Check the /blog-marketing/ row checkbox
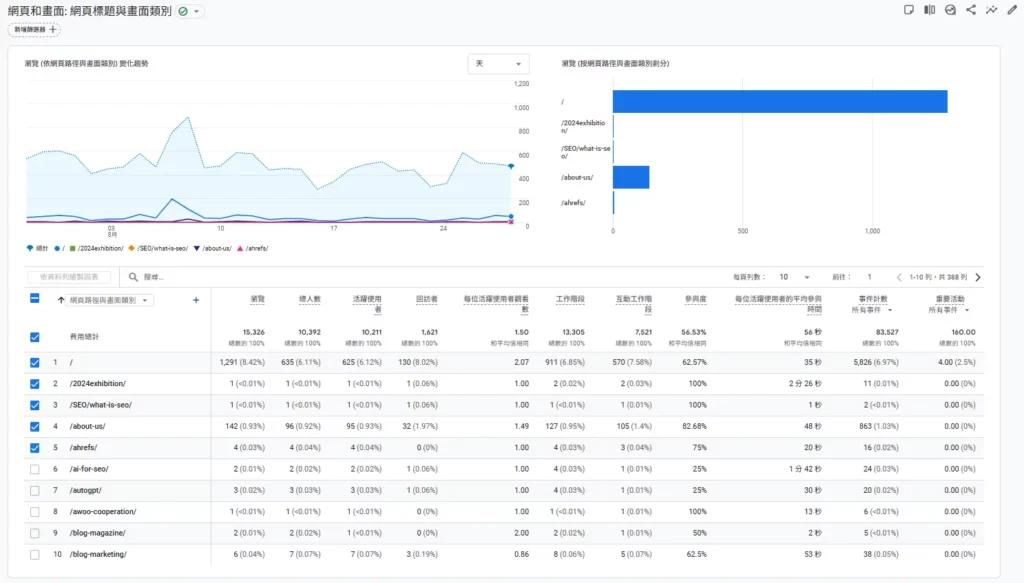1024x583 pixels. tap(35, 555)
